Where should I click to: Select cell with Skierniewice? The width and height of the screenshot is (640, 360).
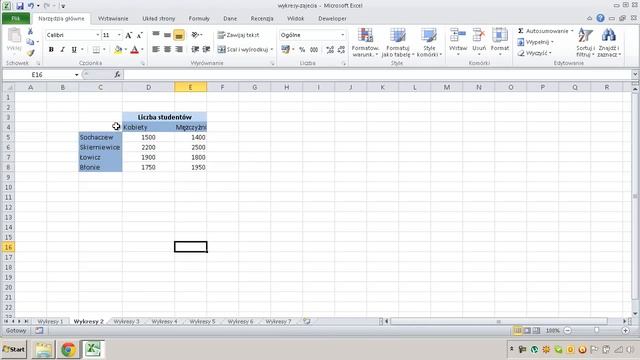100,147
